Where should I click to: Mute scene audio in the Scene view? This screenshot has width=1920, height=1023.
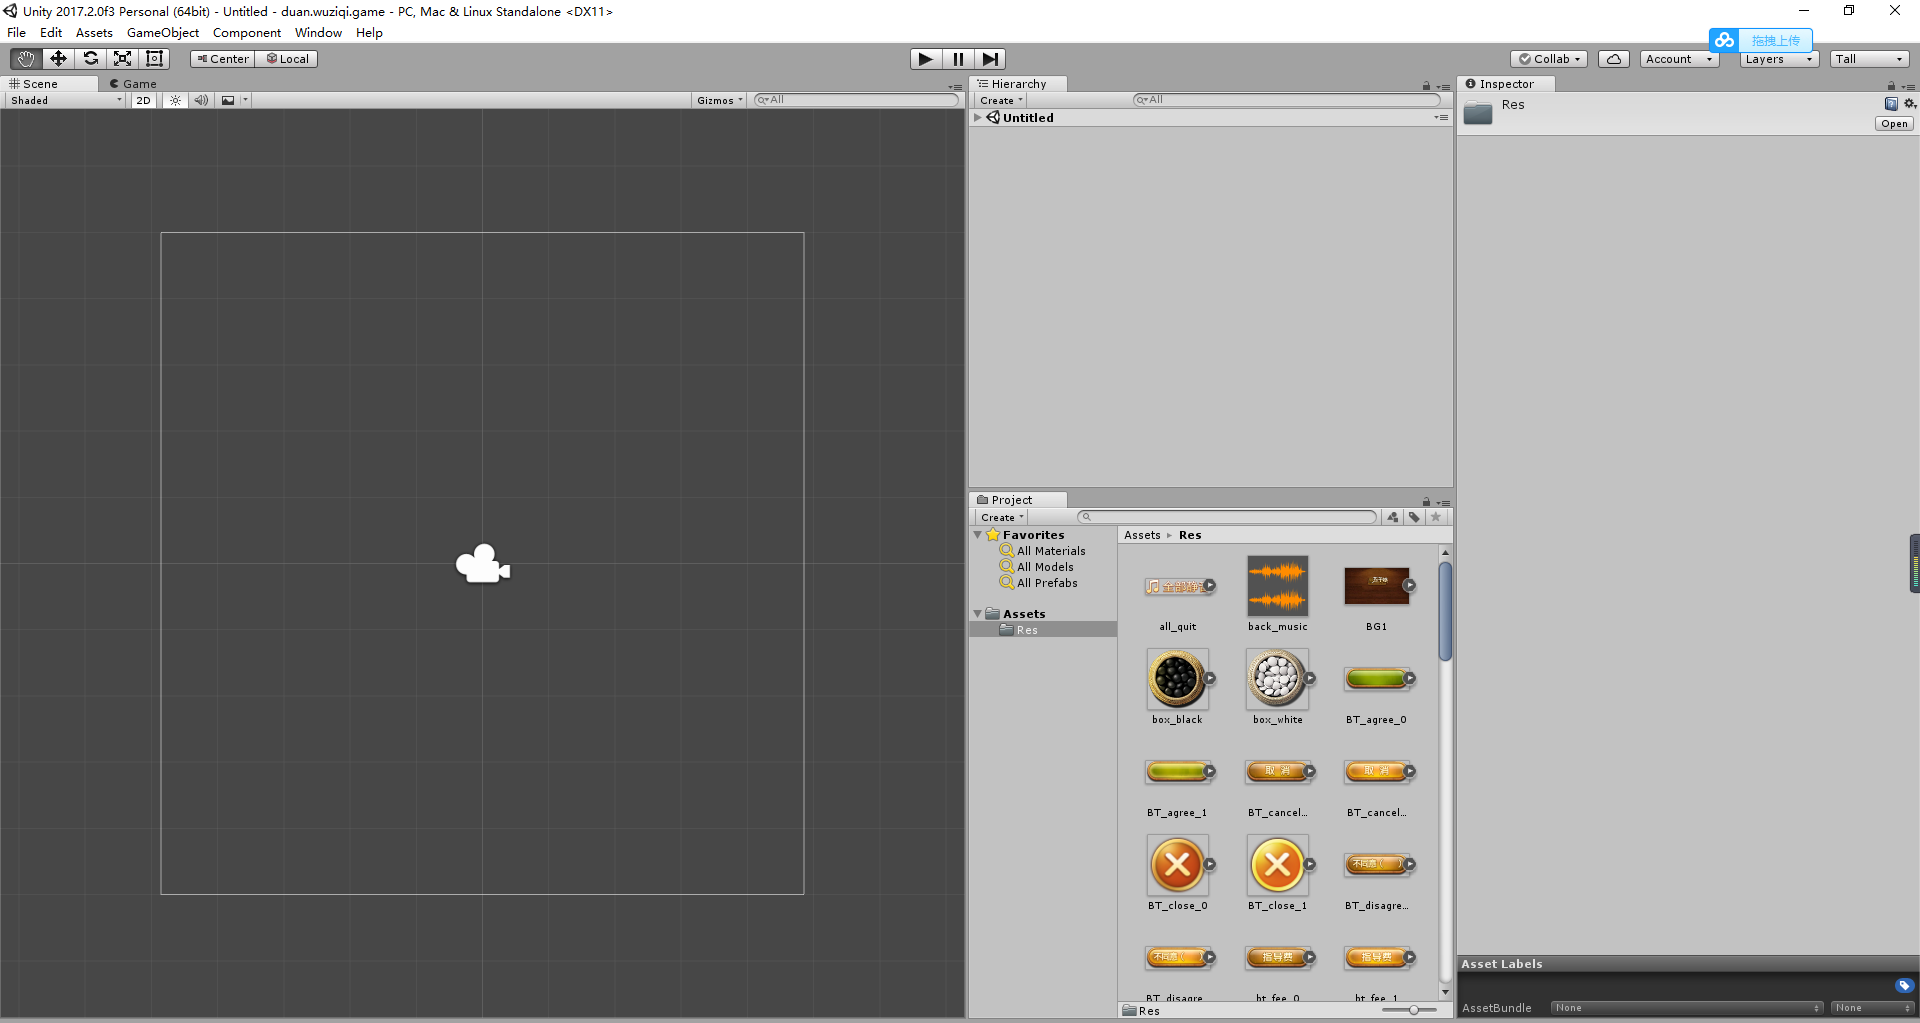point(201,100)
